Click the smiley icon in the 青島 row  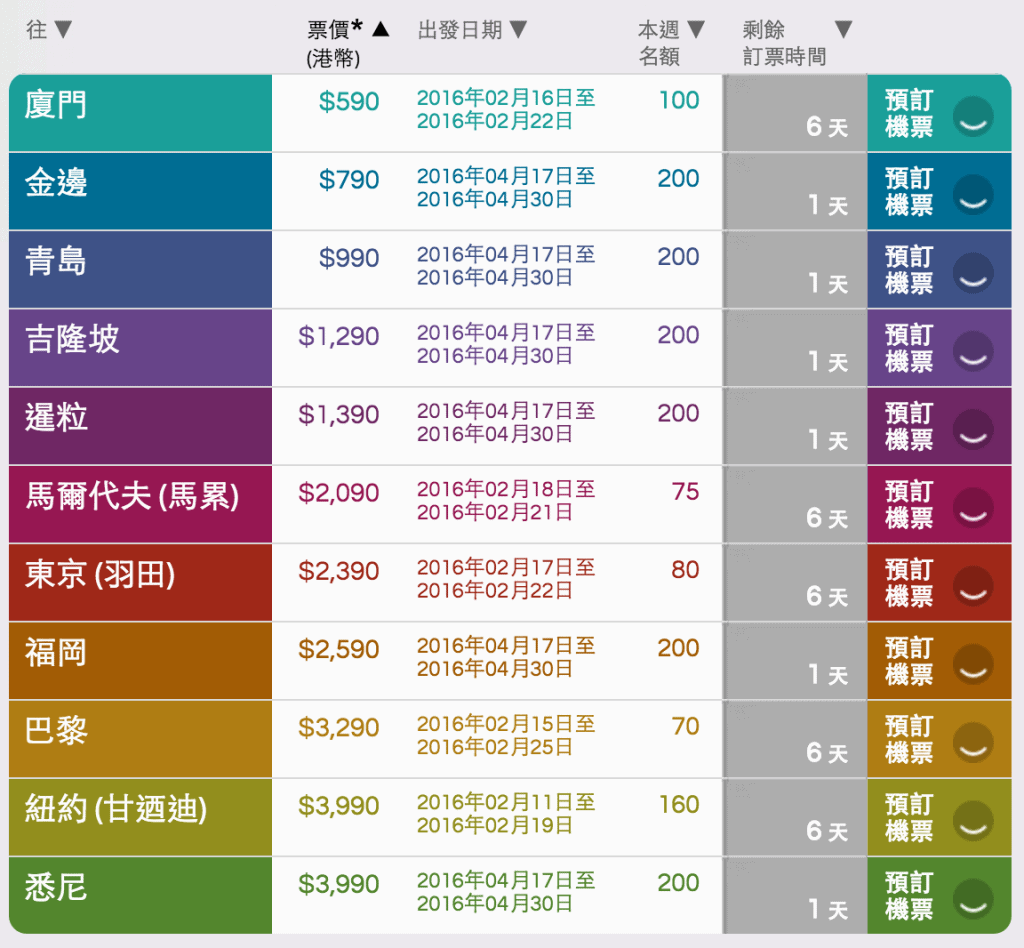[x=972, y=272]
